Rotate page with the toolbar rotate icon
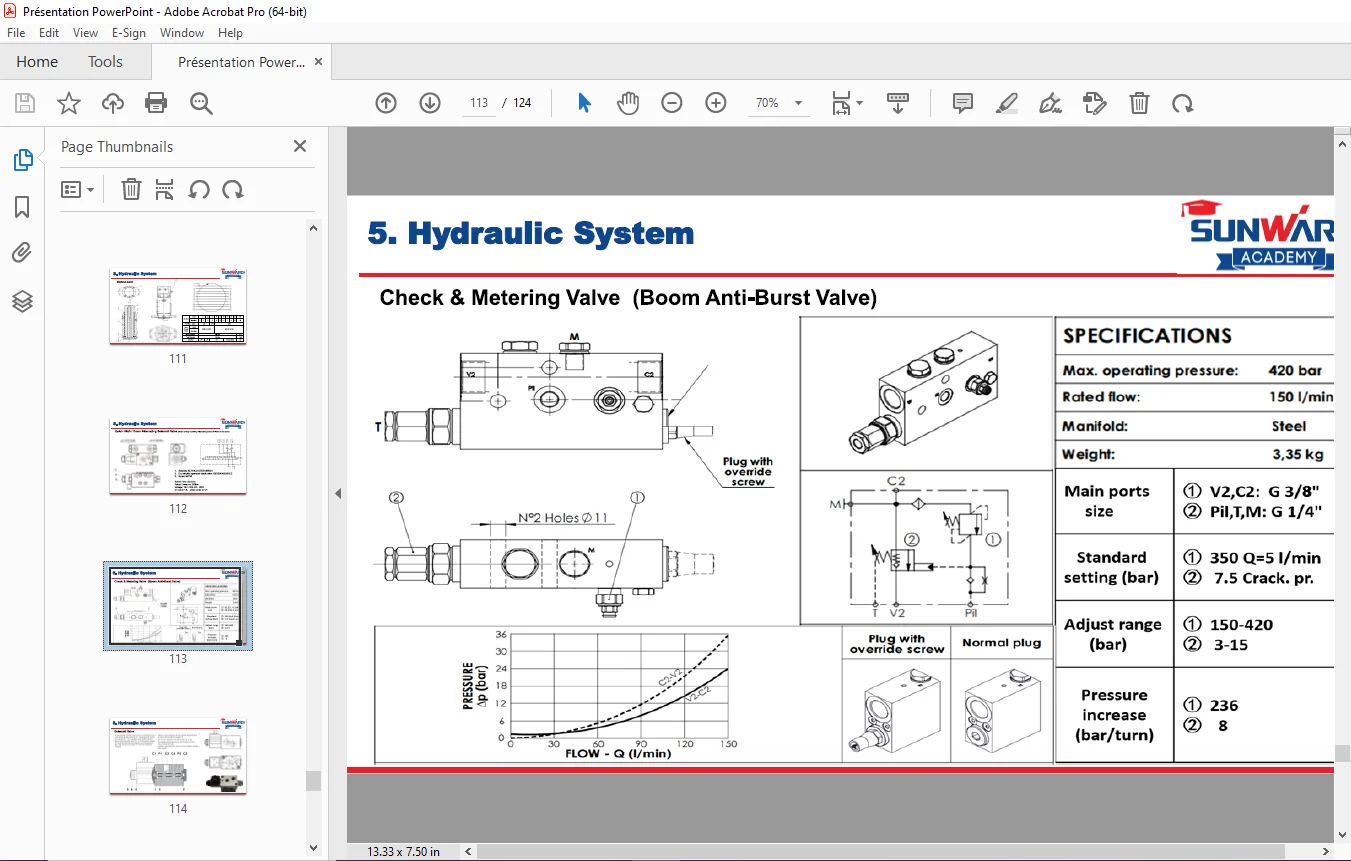The width and height of the screenshot is (1351, 861). tap(1183, 103)
